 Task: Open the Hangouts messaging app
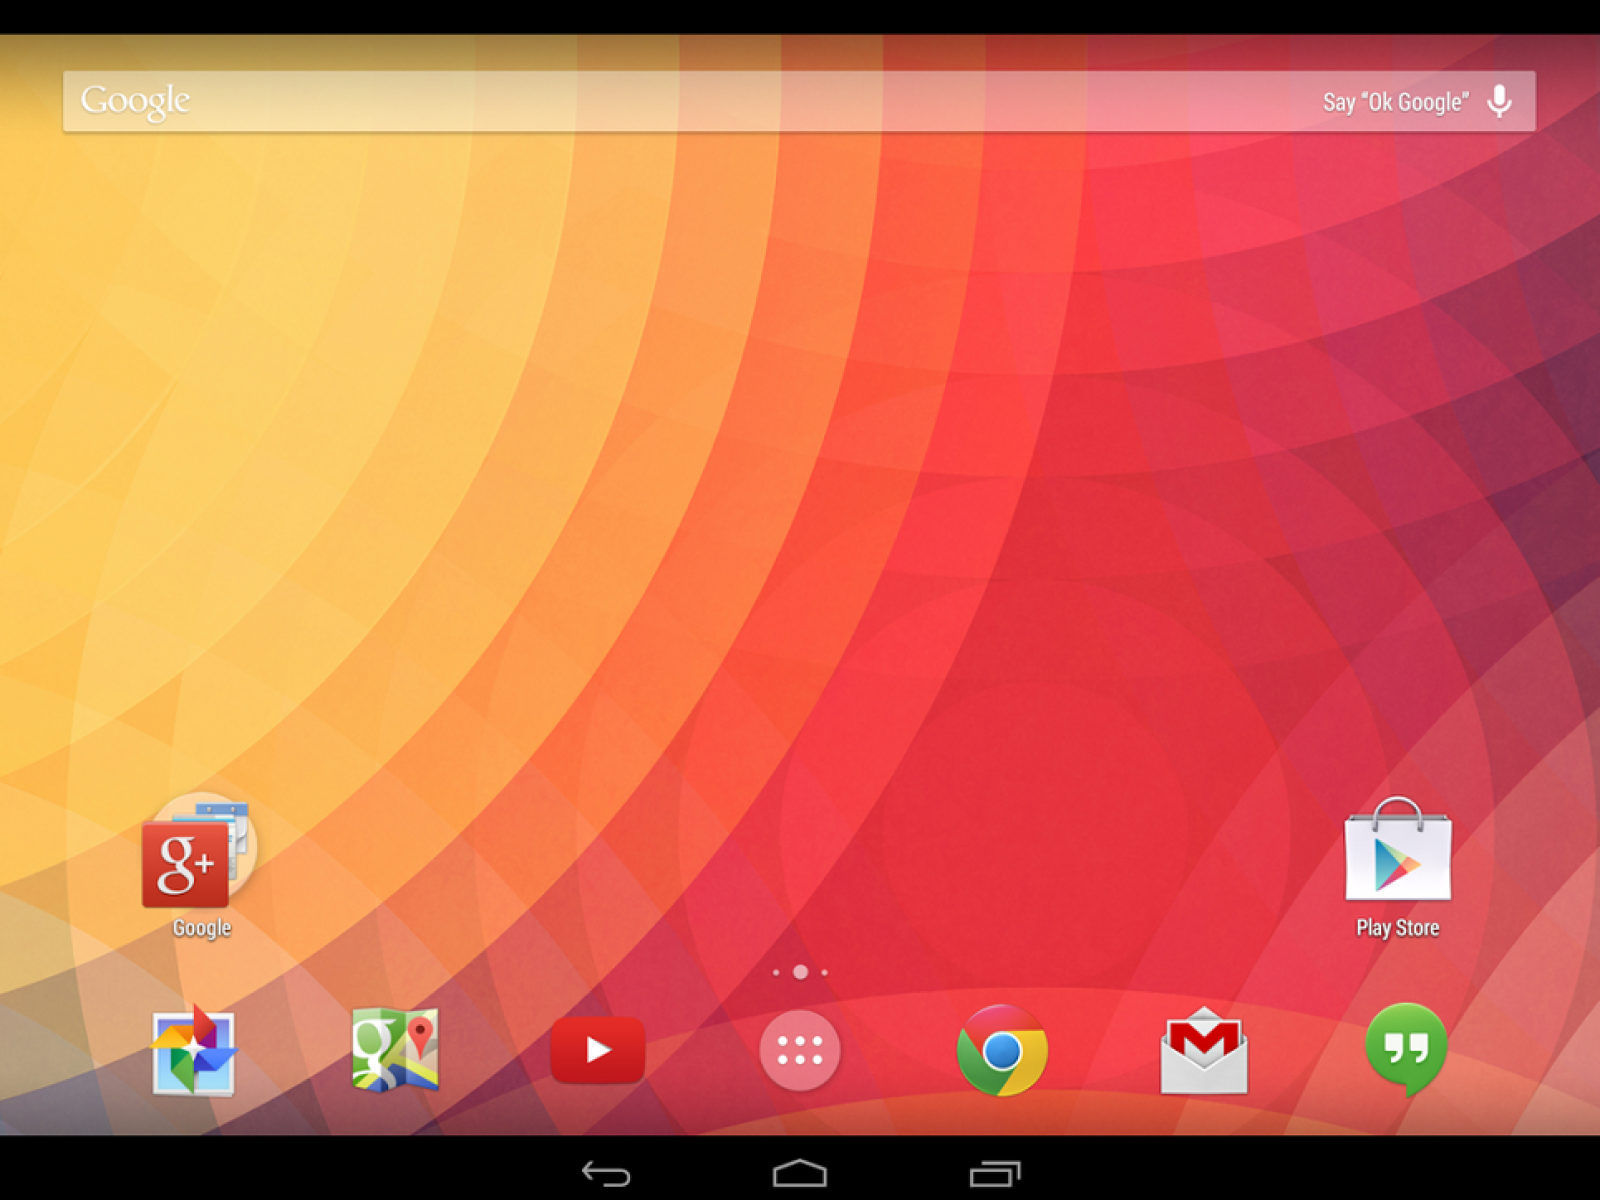[1405, 1048]
